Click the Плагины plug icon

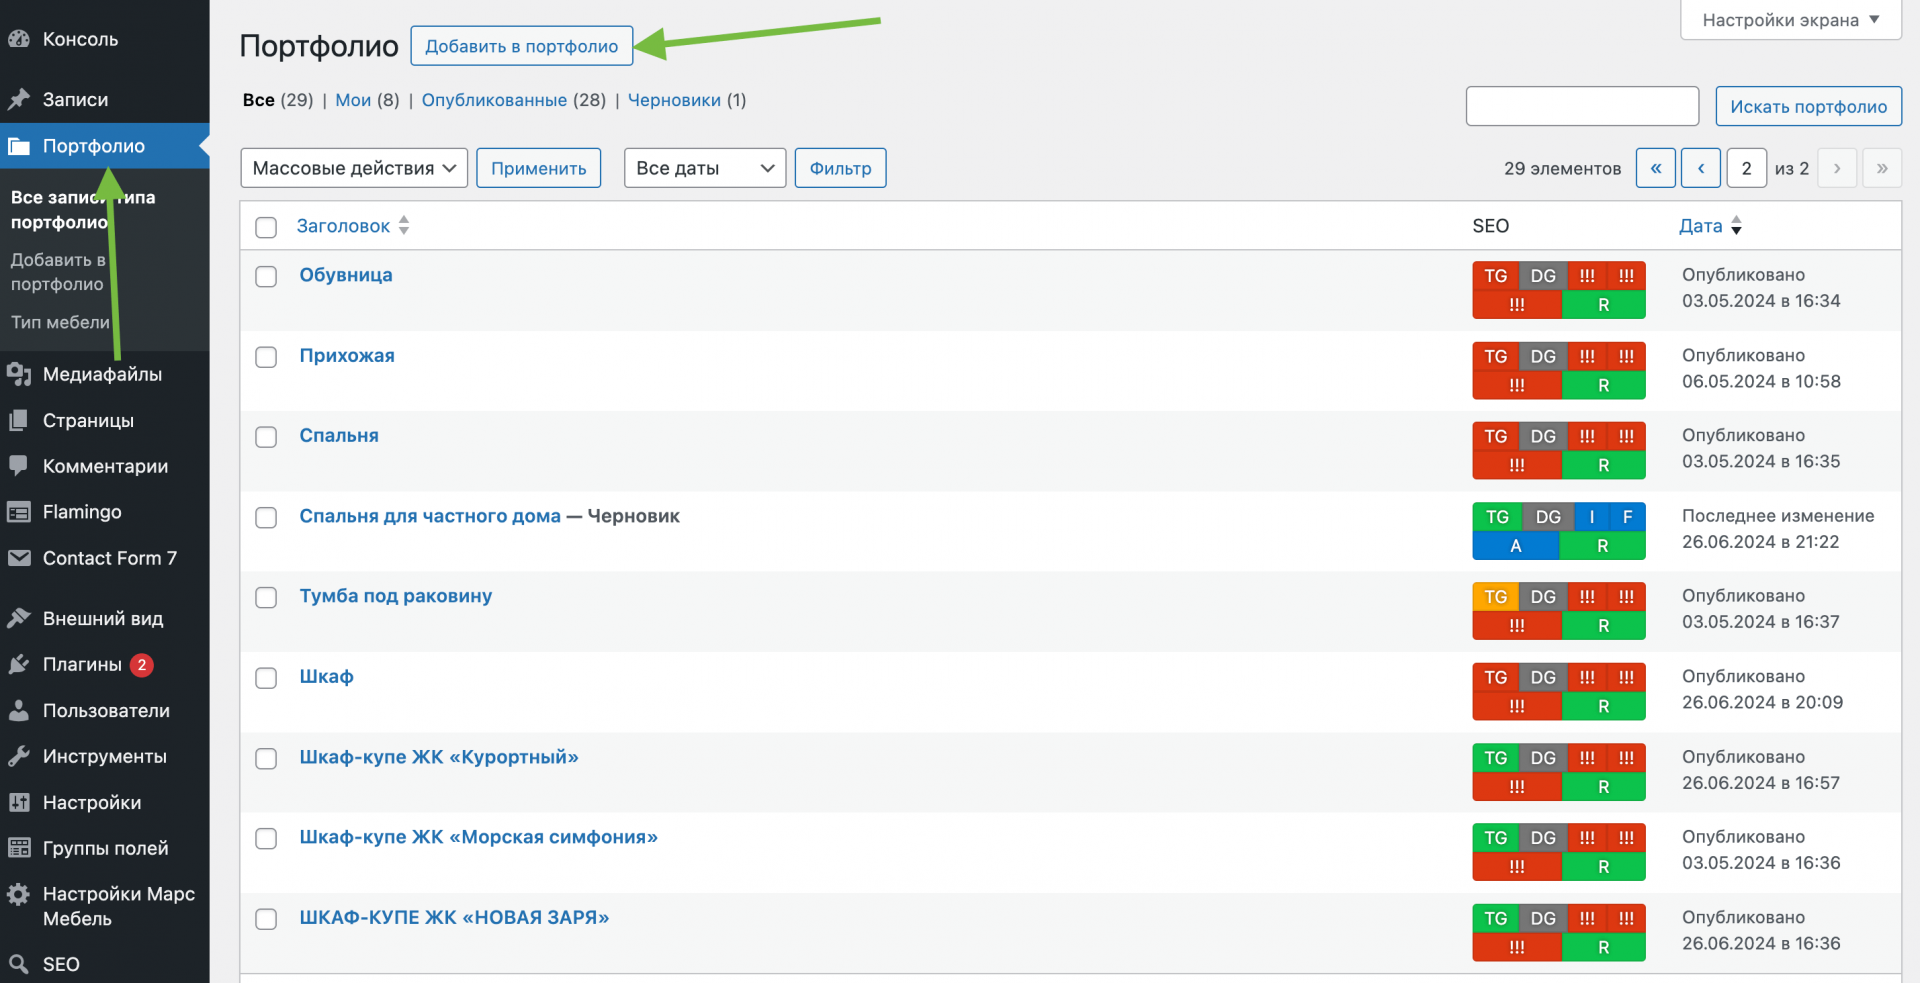point(19,664)
